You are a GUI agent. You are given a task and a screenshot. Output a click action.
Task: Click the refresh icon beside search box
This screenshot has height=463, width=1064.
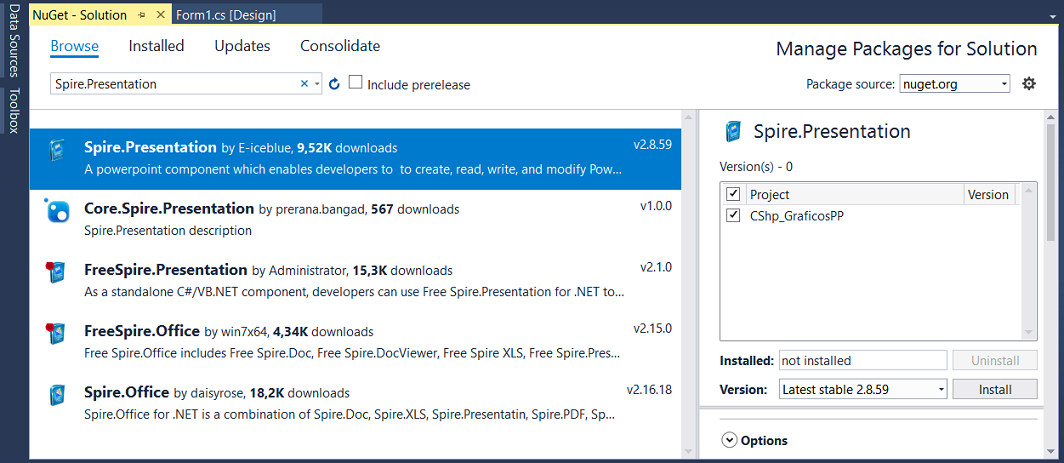coord(334,84)
